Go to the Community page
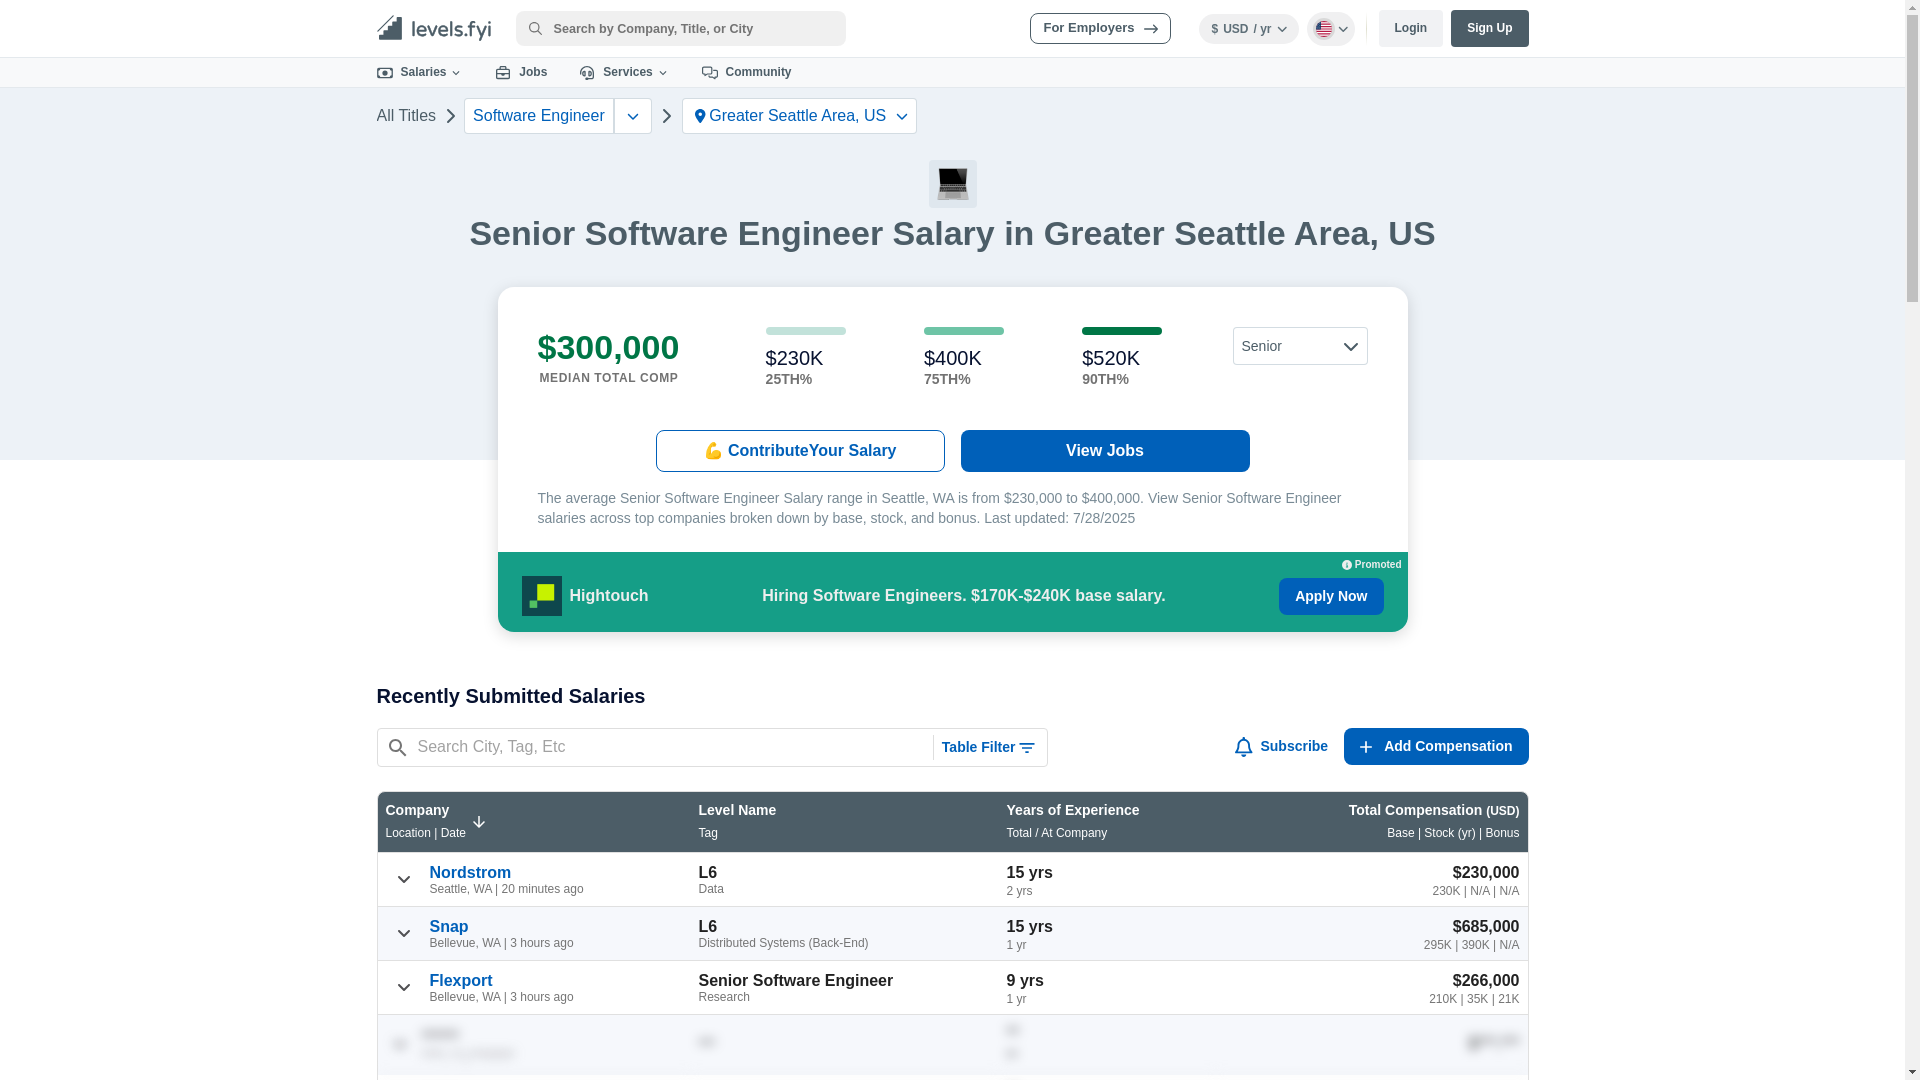 (746, 72)
